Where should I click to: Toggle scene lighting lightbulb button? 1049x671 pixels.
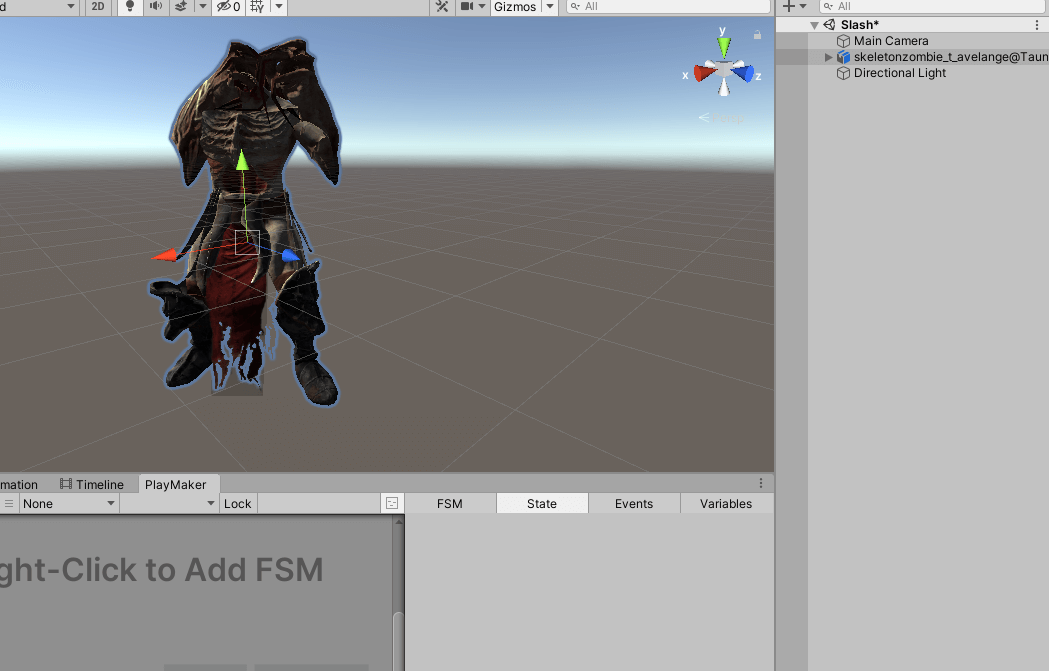tap(130, 7)
